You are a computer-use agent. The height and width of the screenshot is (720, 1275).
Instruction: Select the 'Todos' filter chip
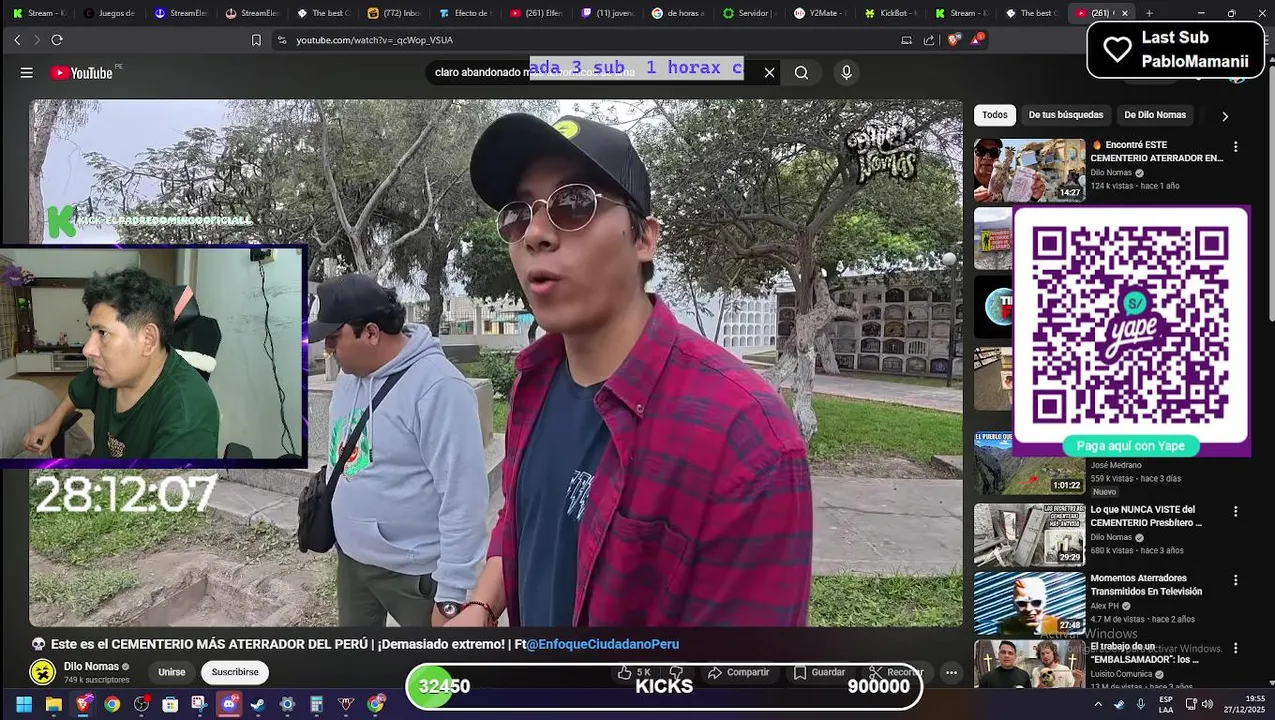pos(995,115)
